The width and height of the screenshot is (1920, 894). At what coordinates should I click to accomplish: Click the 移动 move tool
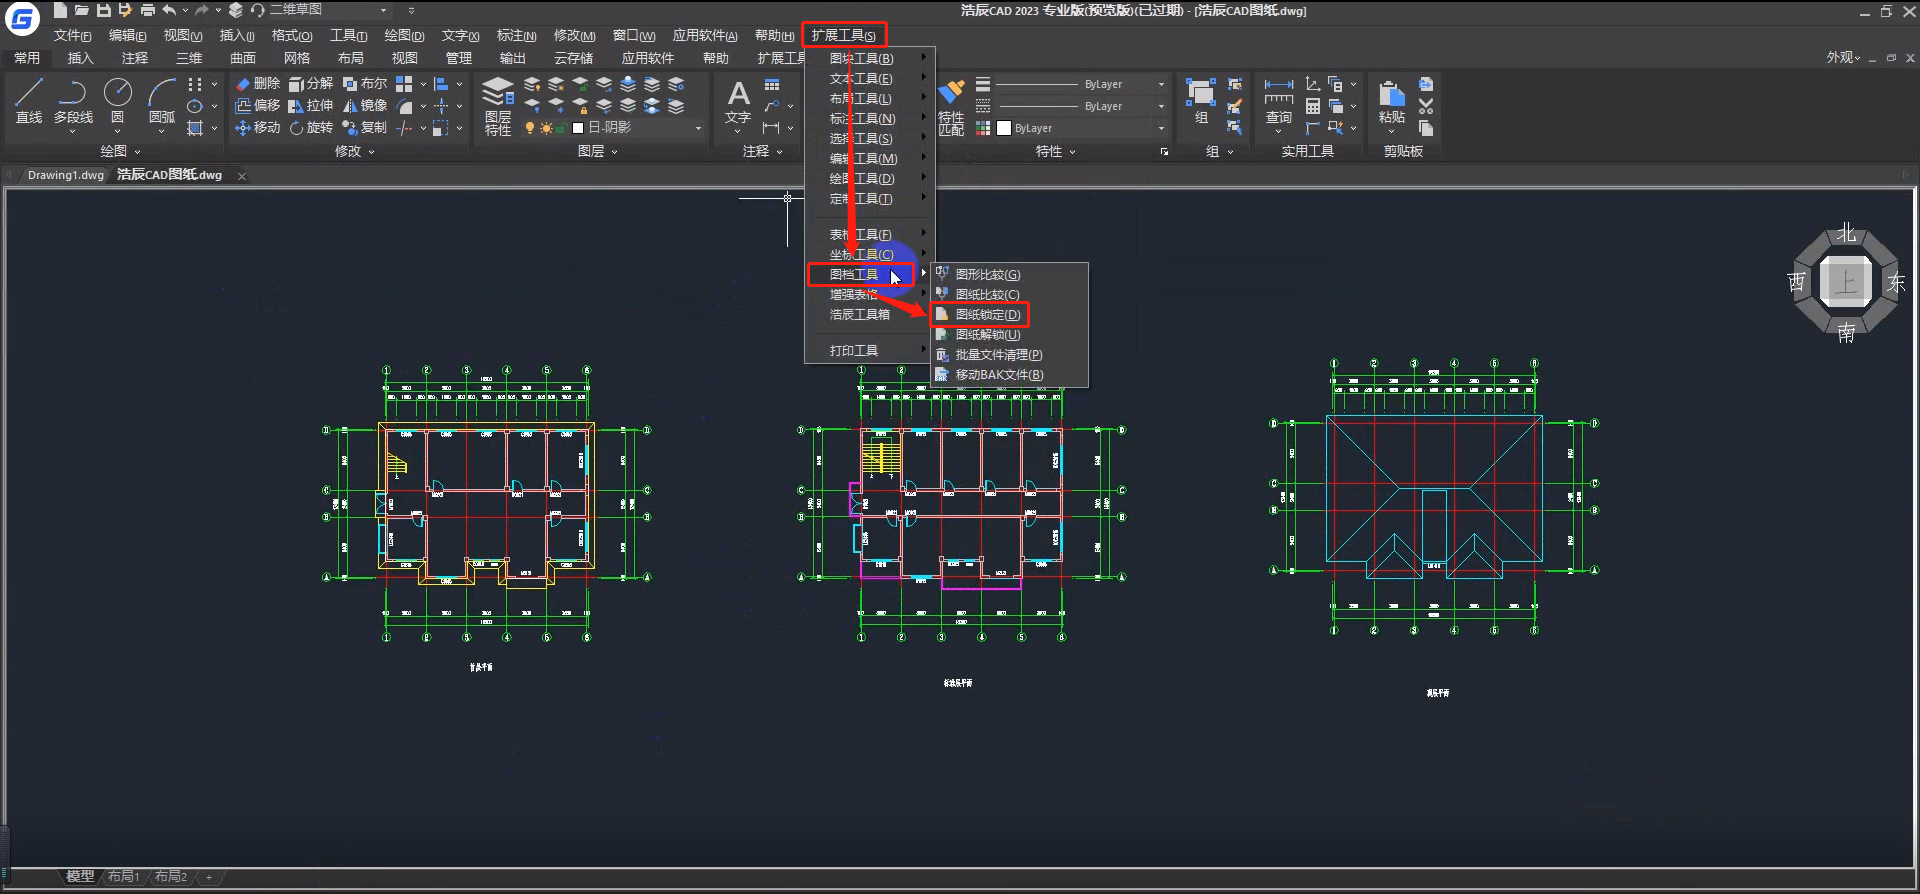click(x=258, y=128)
